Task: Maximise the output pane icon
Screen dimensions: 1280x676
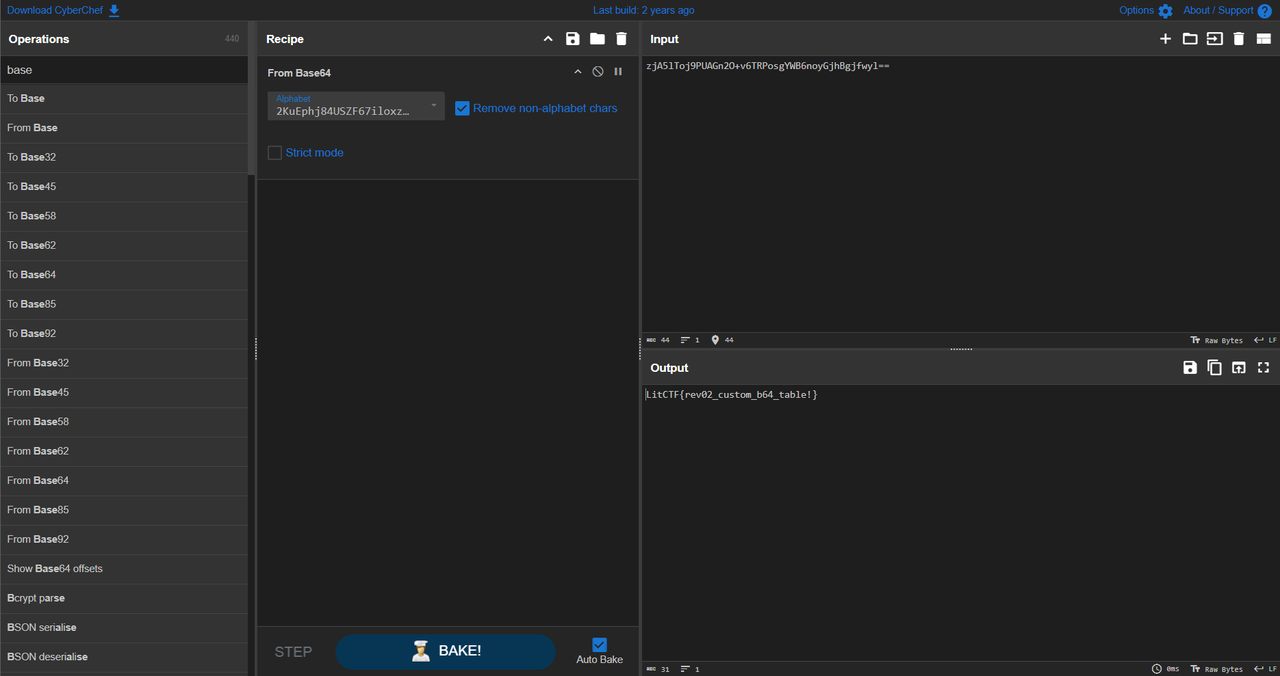Action: [x=1263, y=368]
